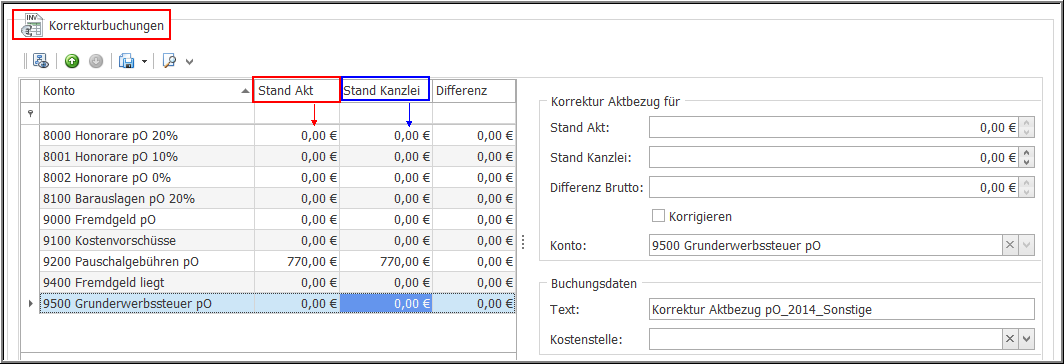Click highlighted Stand Kanzlei cell of 9500 row
The image size is (1064, 364).
pyautogui.click(x=386, y=304)
